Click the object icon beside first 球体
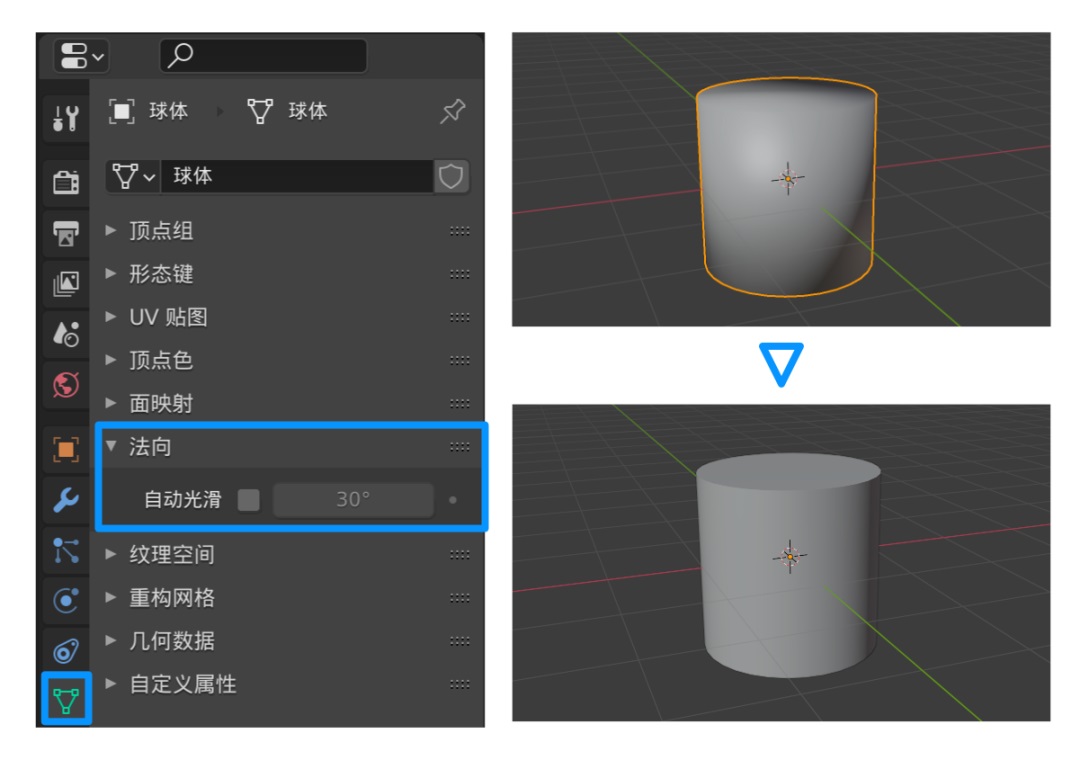1080x760 pixels. pyautogui.click(x=121, y=111)
